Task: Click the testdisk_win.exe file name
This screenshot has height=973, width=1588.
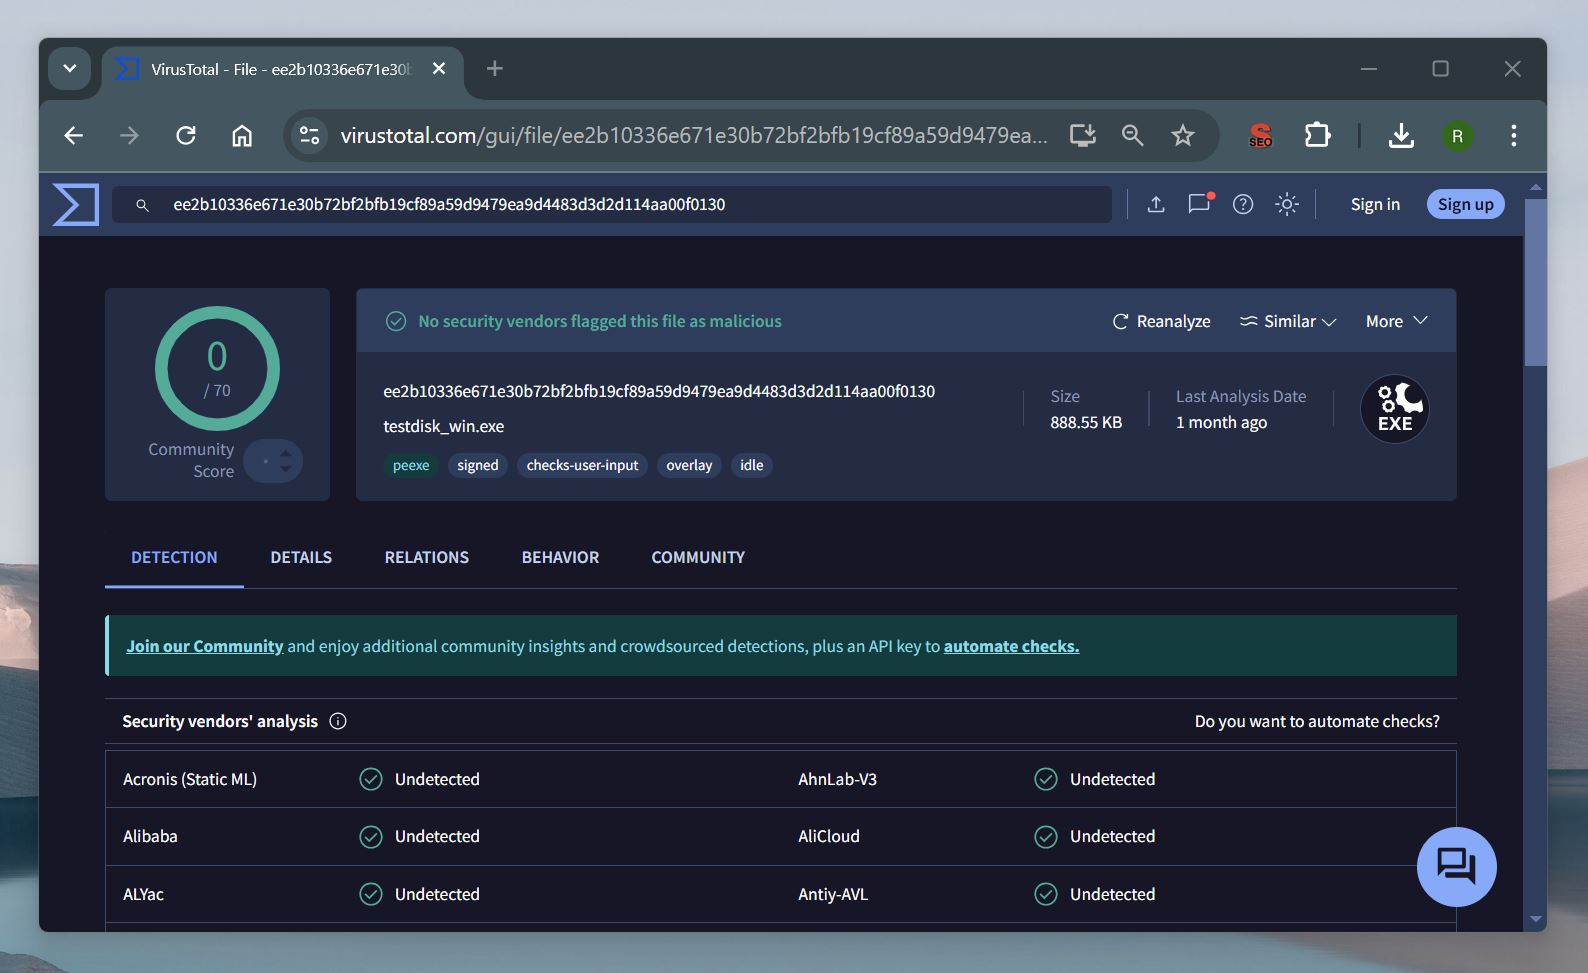Action: [x=444, y=426]
